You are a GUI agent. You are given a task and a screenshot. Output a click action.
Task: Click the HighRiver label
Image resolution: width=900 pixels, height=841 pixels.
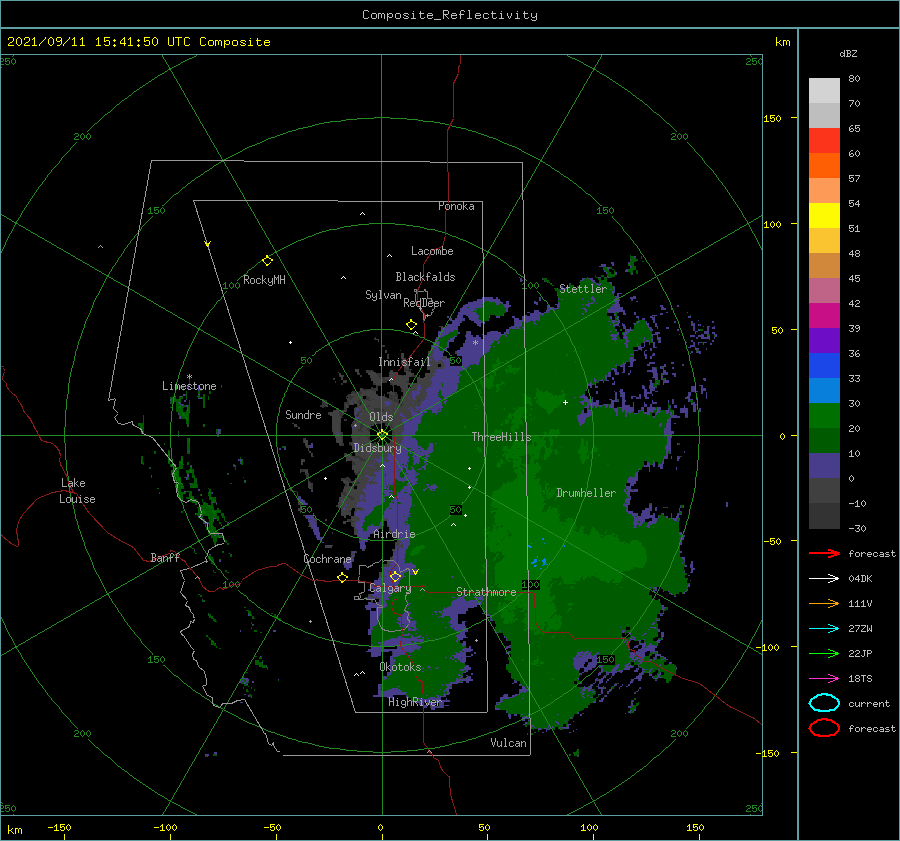(x=415, y=702)
